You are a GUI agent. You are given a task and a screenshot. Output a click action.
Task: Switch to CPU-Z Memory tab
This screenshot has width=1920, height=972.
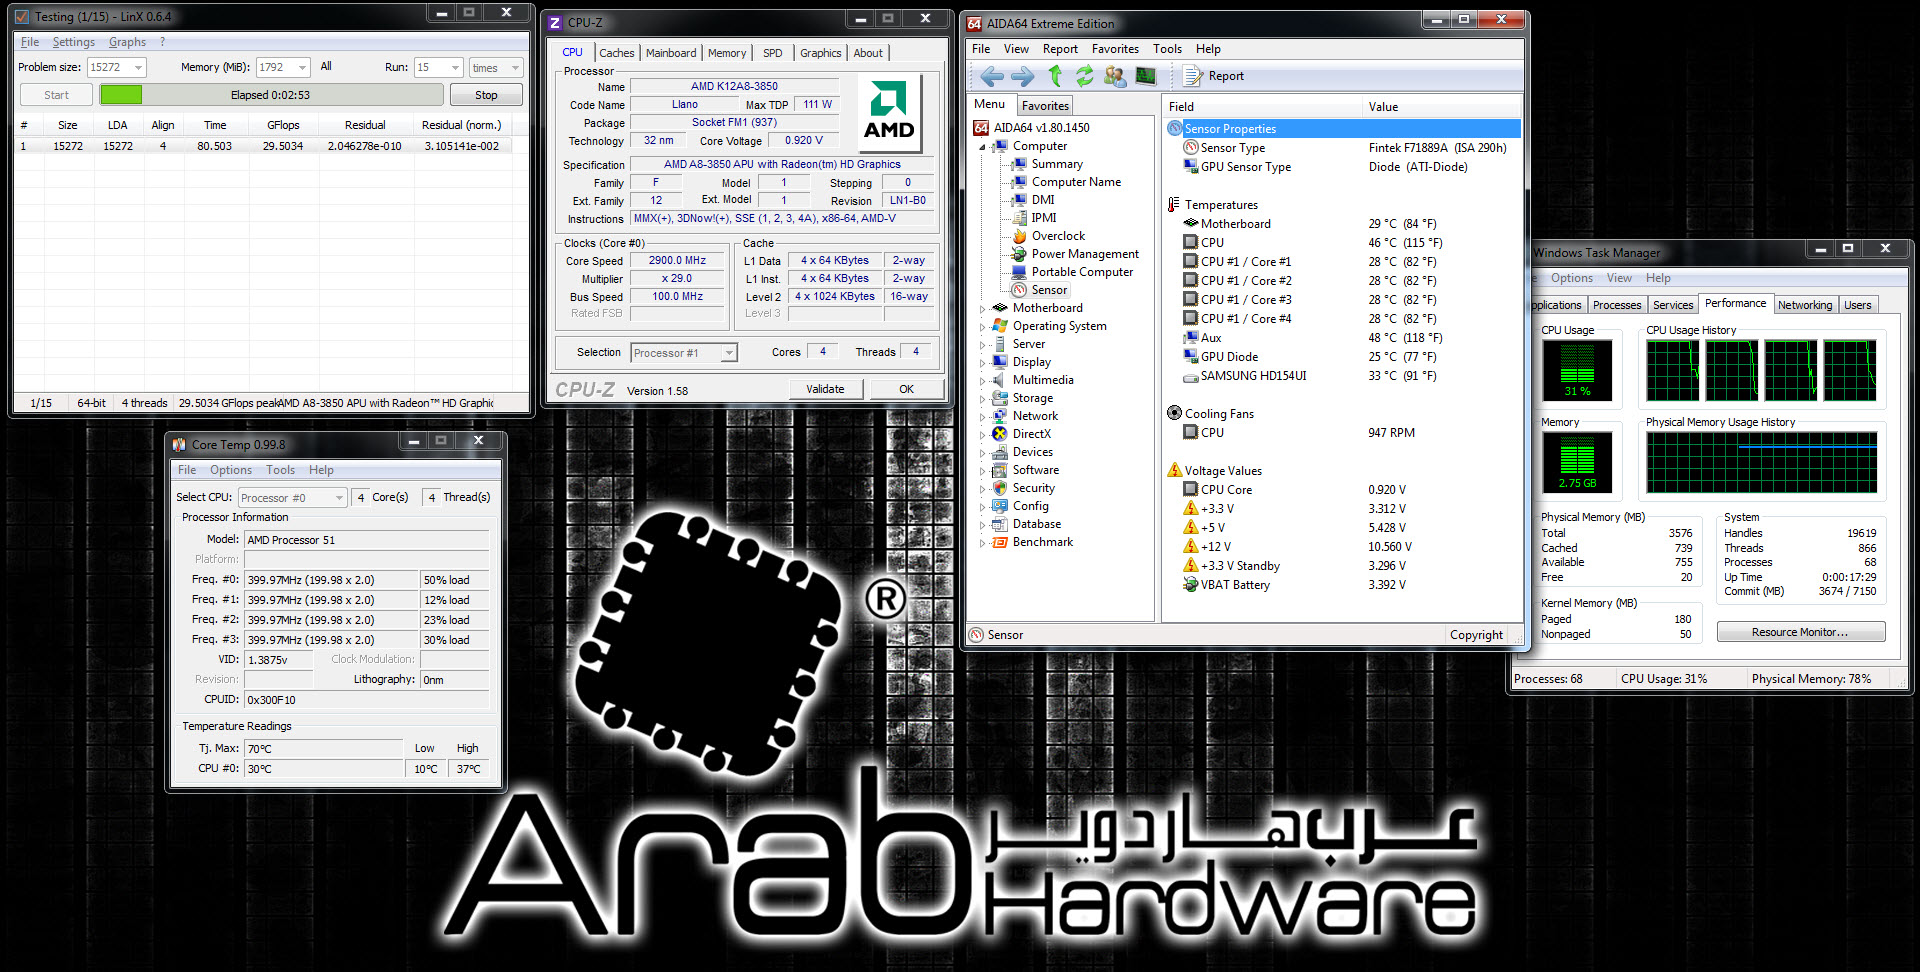pos(727,53)
